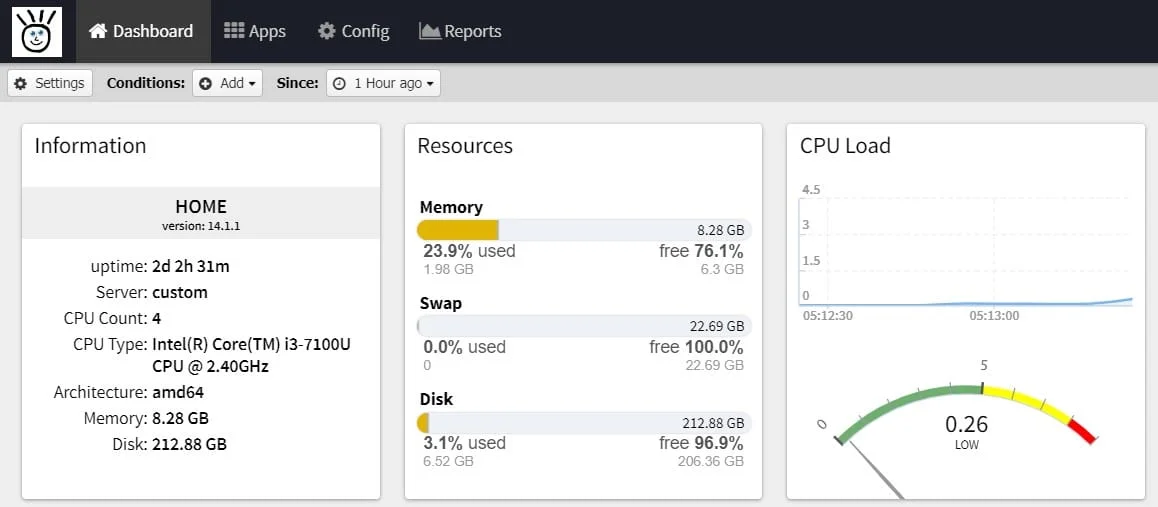Image resolution: width=1158 pixels, height=507 pixels.
Task: Click the Disk usage progress bar
Action: (583, 422)
